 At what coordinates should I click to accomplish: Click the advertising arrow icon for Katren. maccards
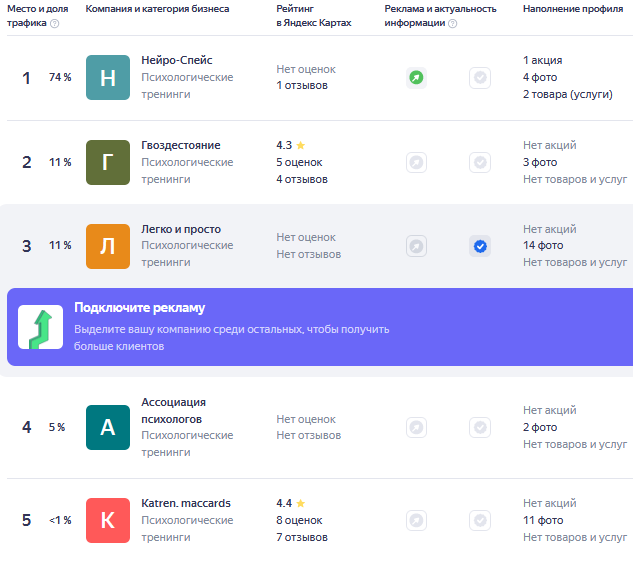coord(416,521)
